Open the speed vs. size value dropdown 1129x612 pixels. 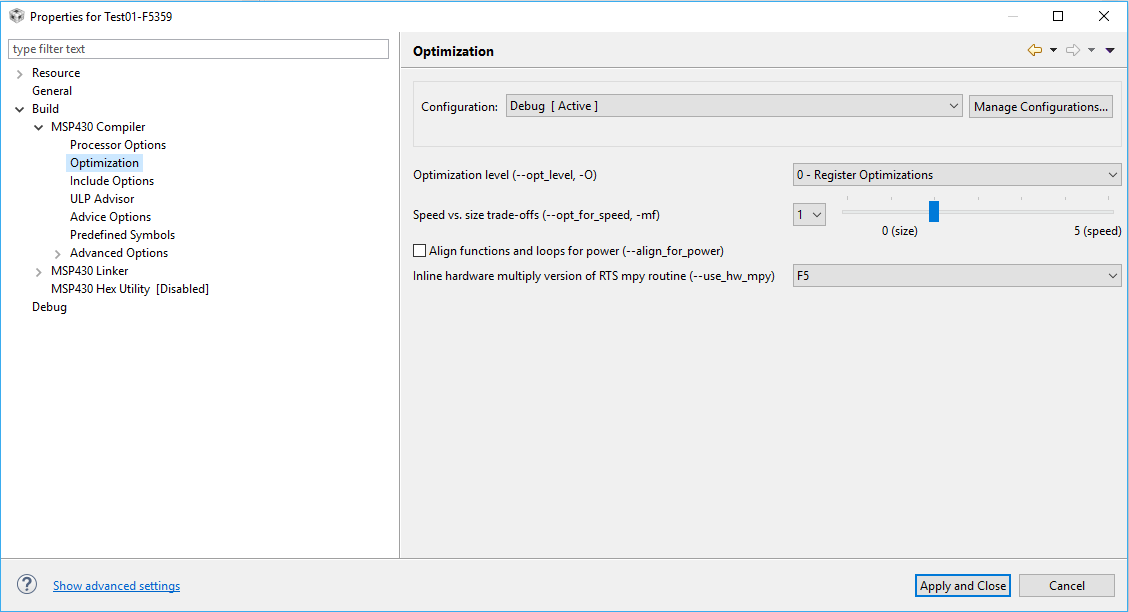coord(809,215)
